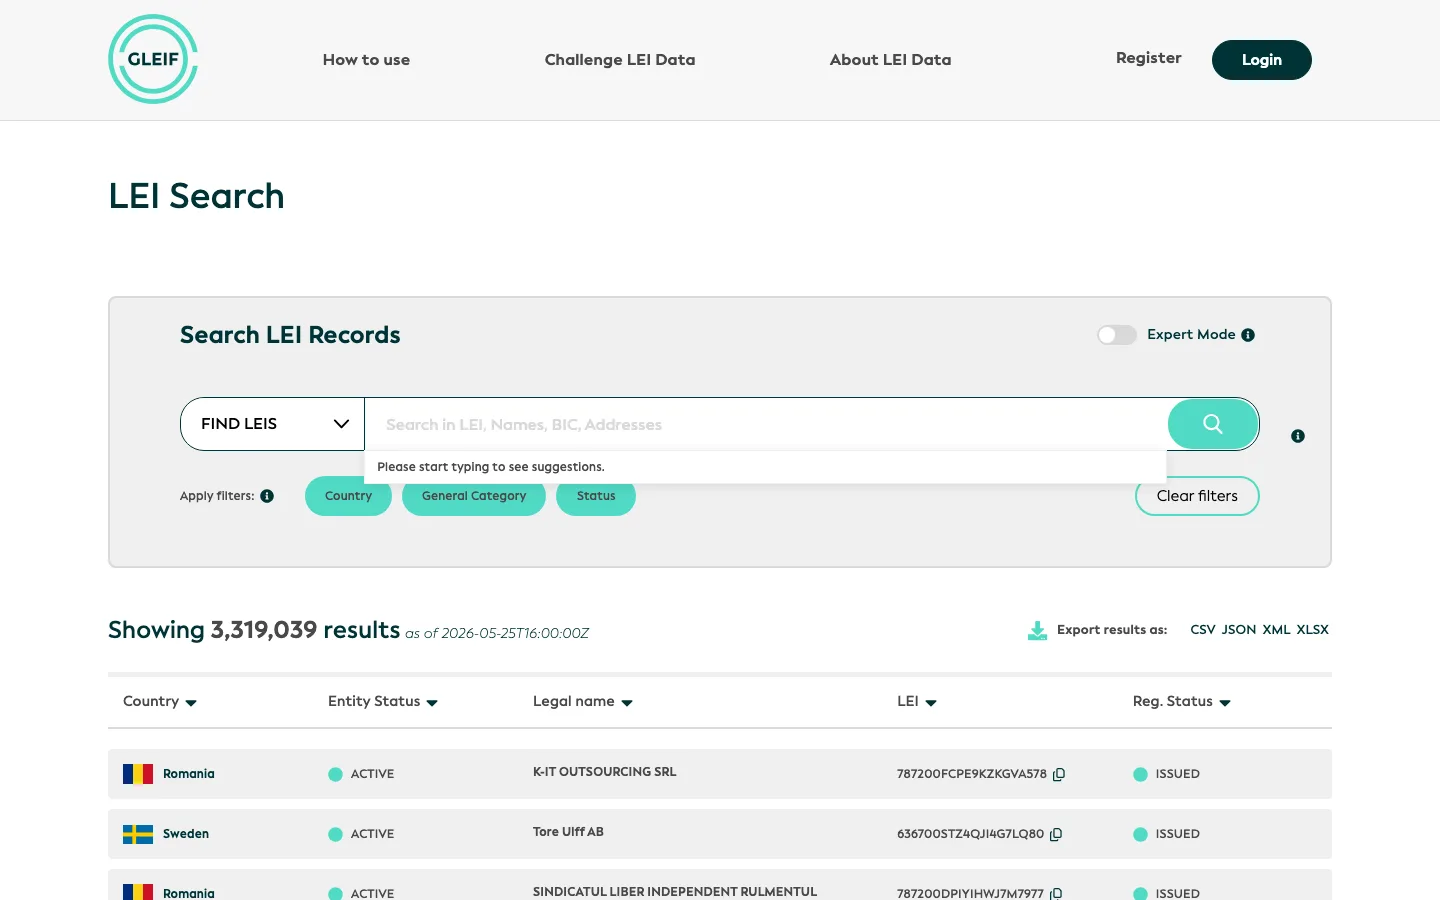
Task: Open the FIND LEIS dropdown
Action: click(272, 424)
